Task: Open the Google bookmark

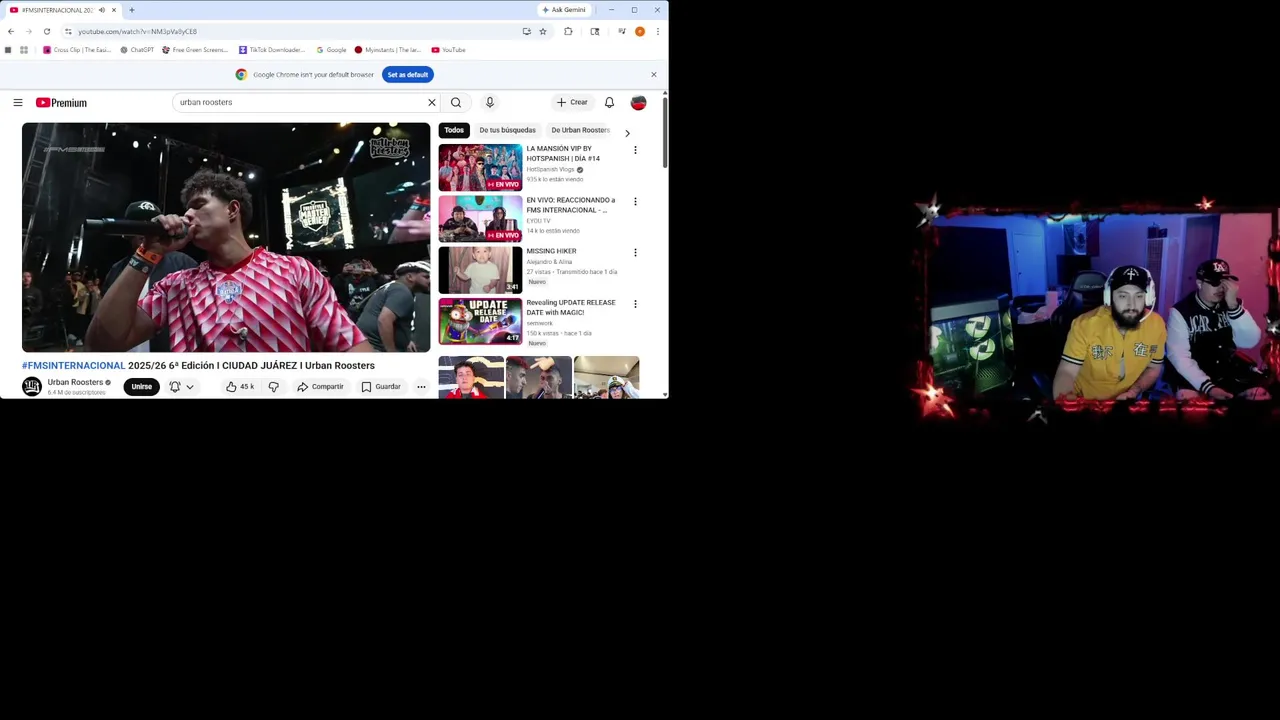Action: click(x=331, y=50)
